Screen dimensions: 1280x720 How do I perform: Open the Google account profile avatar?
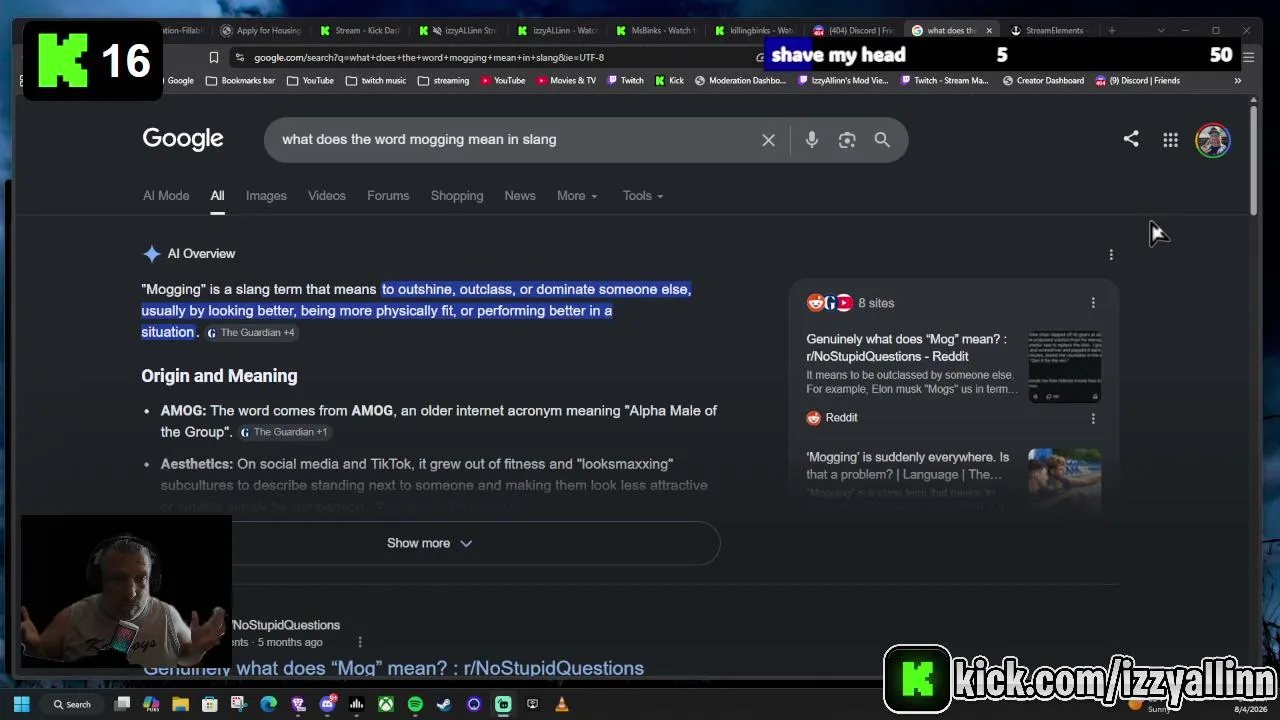[x=1212, y=140]
